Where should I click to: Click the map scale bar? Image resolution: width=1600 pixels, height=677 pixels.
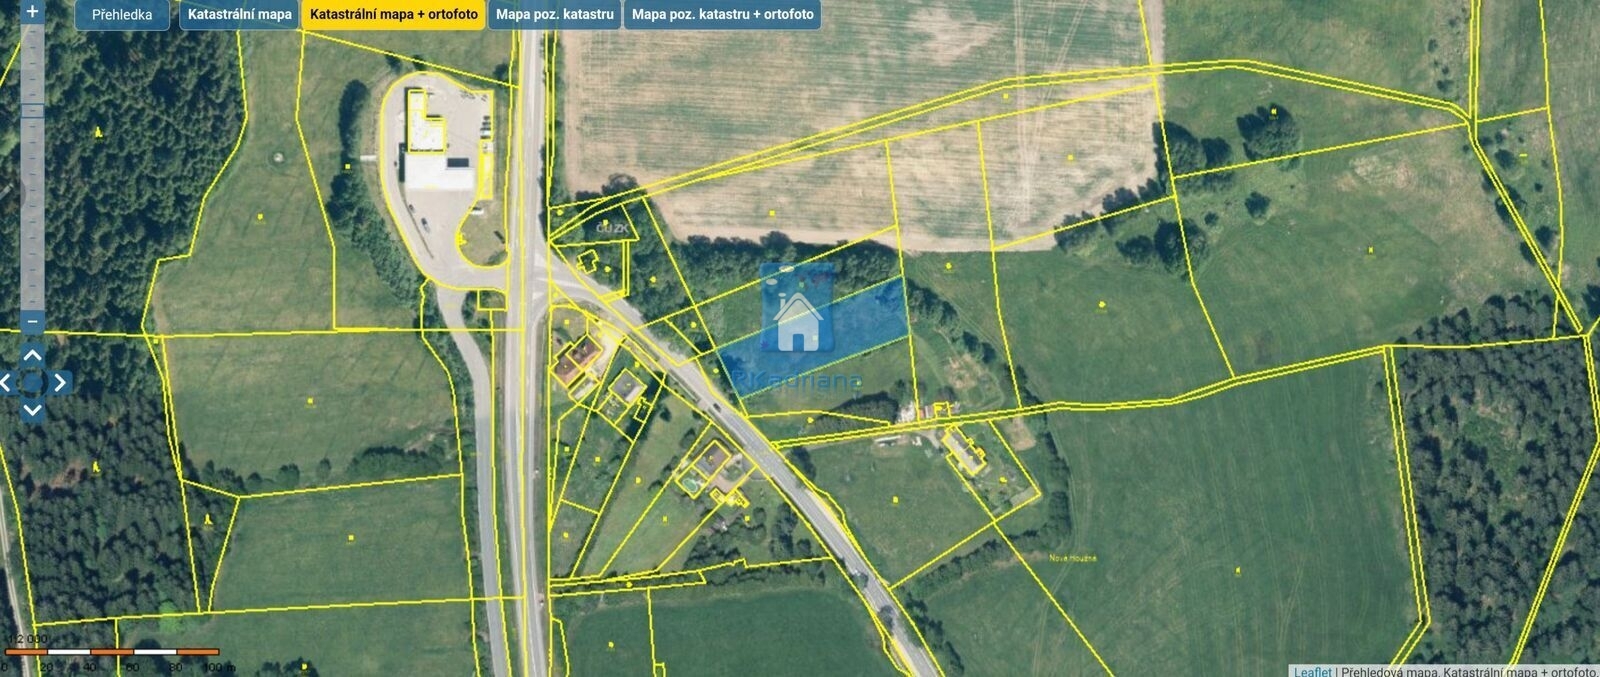pos(112,653)
